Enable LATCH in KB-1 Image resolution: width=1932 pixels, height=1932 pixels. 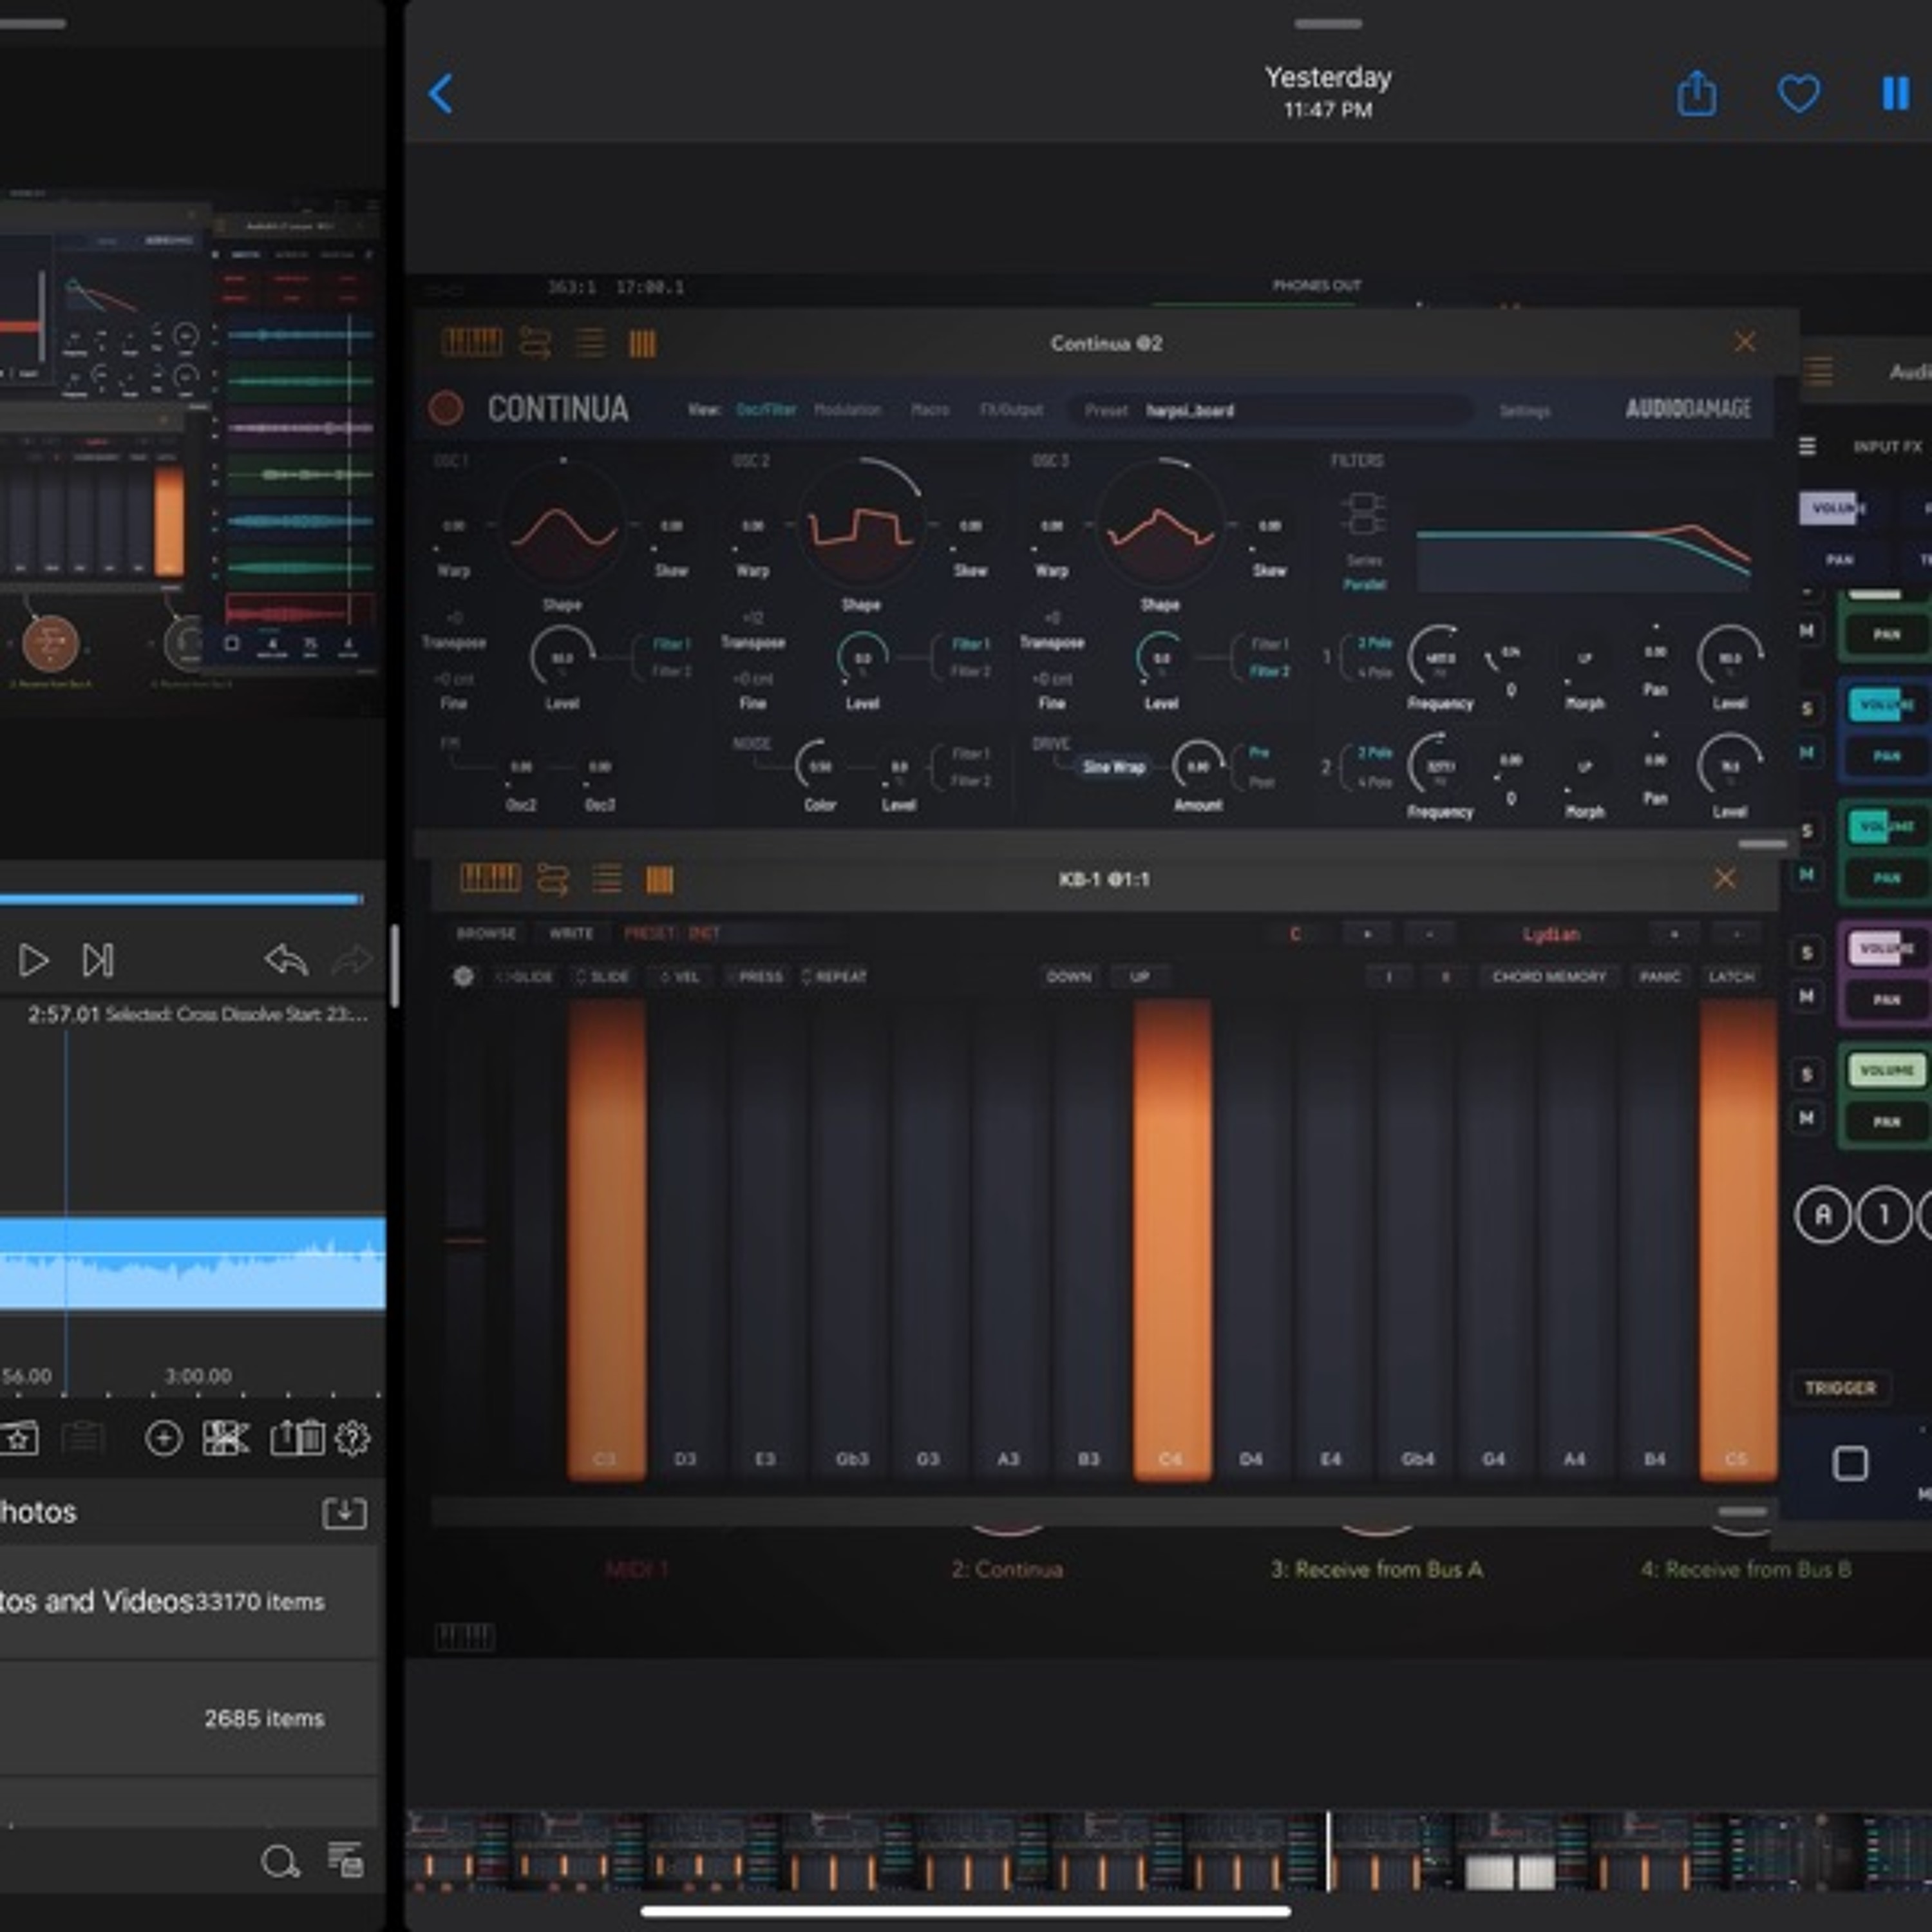1731,977
